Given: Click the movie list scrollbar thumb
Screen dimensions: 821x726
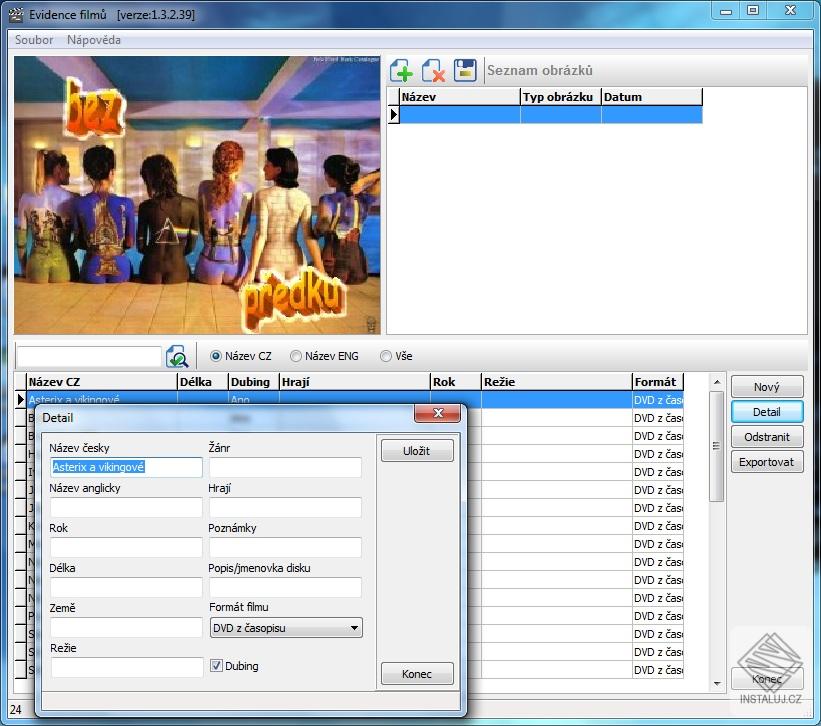Looking at the screenshot, I should [x=717, y=446].
